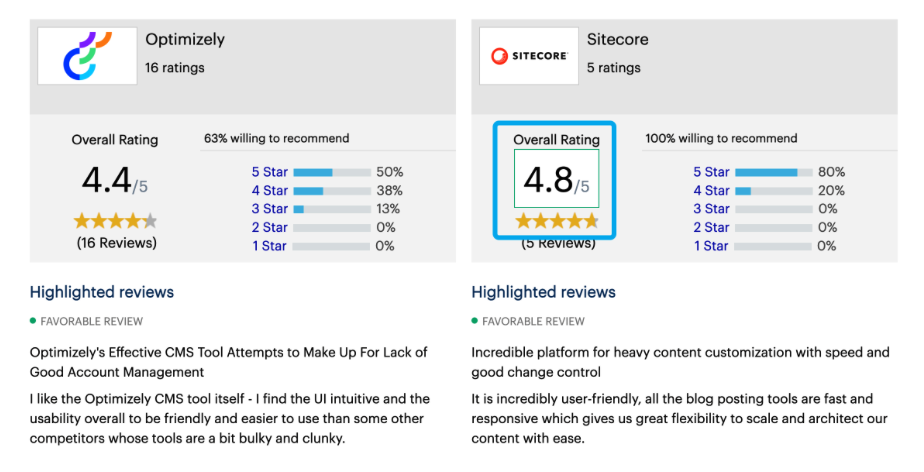
Task: Click the Sitecore logo thumbnail
Action: [529, 55]
